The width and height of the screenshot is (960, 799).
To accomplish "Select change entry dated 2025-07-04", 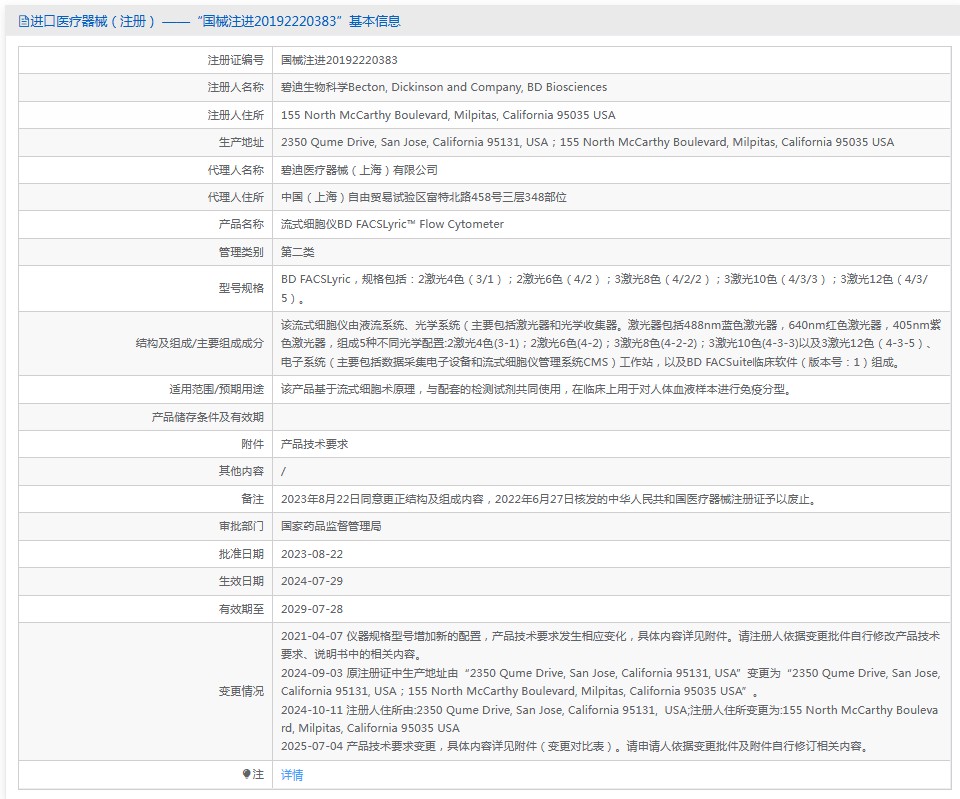I will (576, 746).
